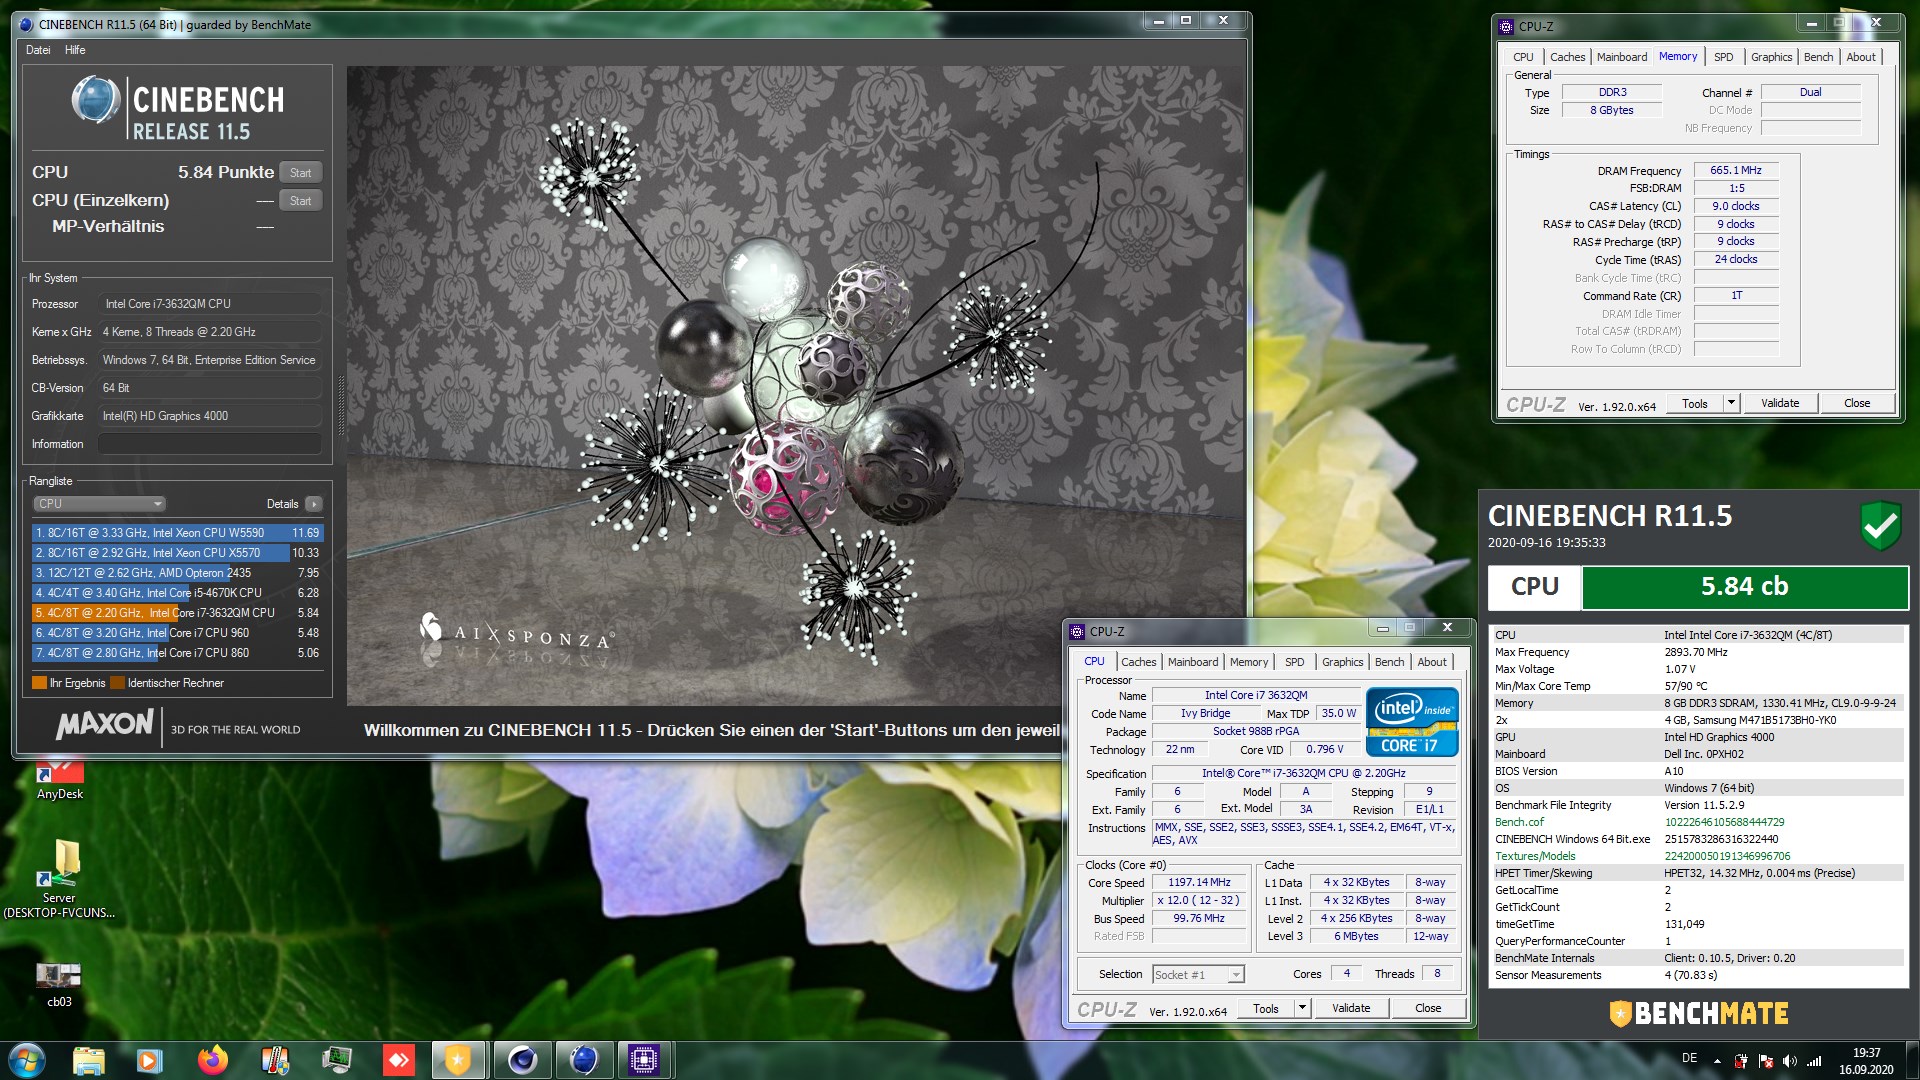Select ranking entry AMD Opteron 2435
Viewport: 1920px width, 1080px height.
pos(177,573)
